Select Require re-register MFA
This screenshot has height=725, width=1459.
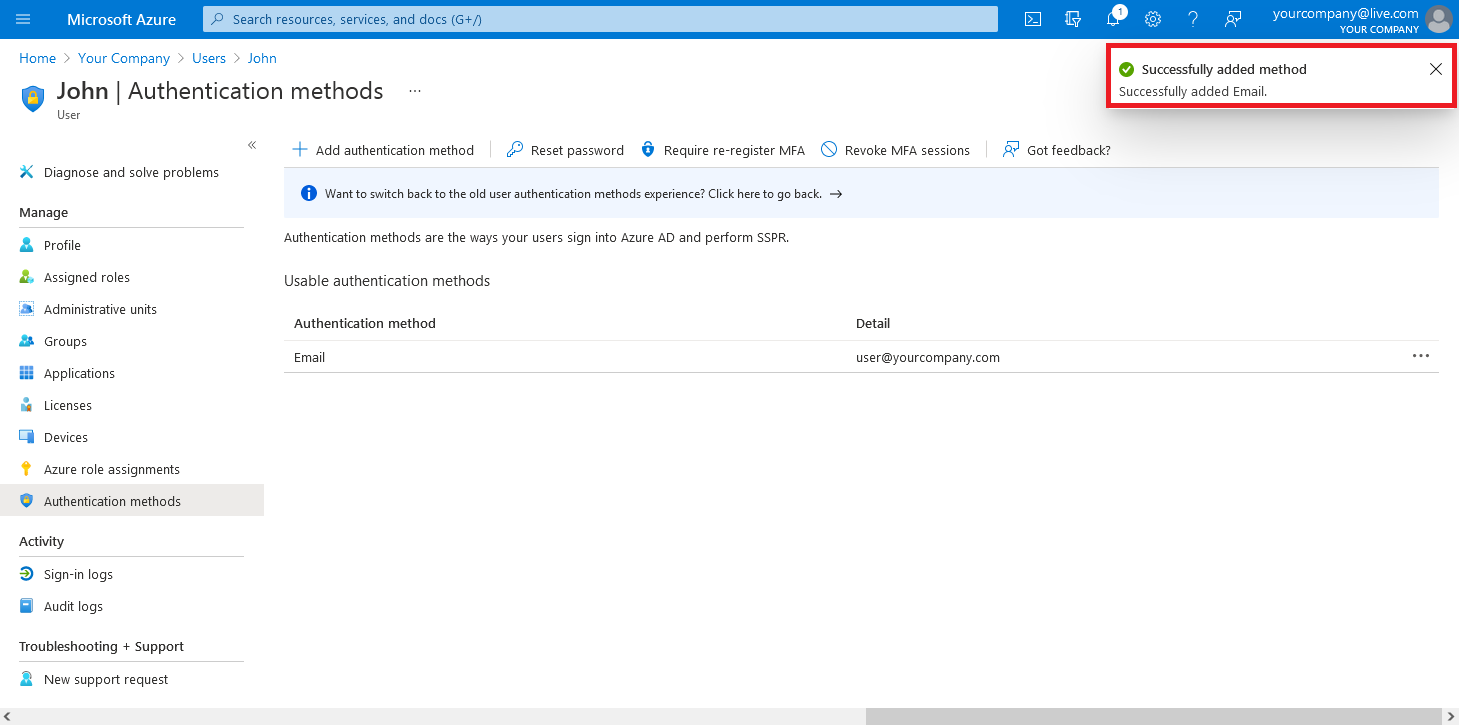click(x=722, y=149)
